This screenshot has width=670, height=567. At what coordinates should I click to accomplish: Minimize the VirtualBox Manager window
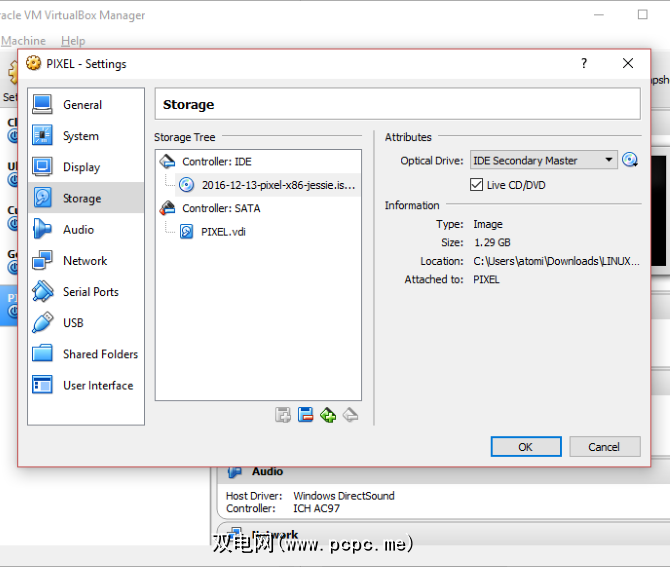[x=599, y=15]
